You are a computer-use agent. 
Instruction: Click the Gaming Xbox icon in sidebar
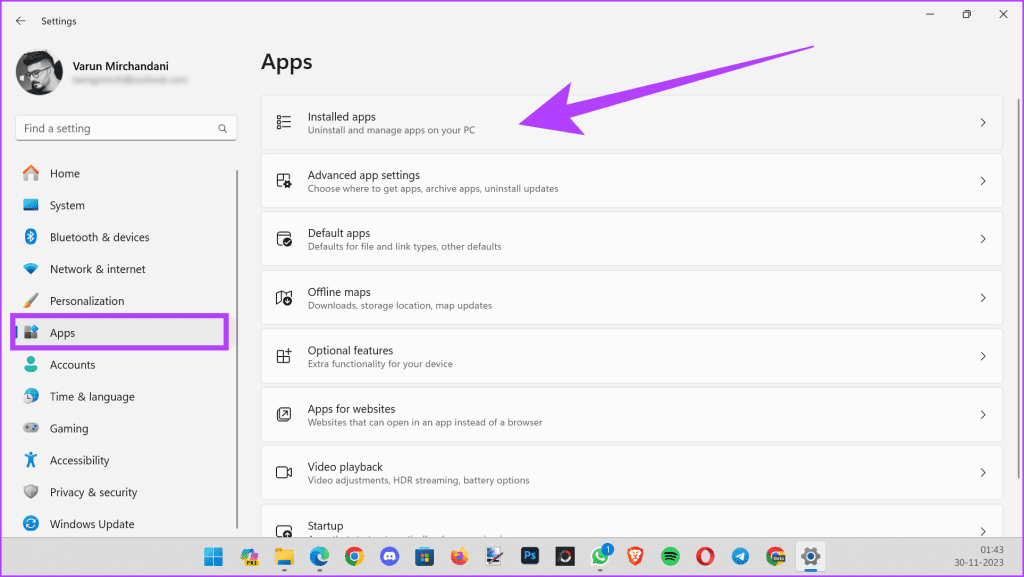pyautogui.click(x=31, y=428)
